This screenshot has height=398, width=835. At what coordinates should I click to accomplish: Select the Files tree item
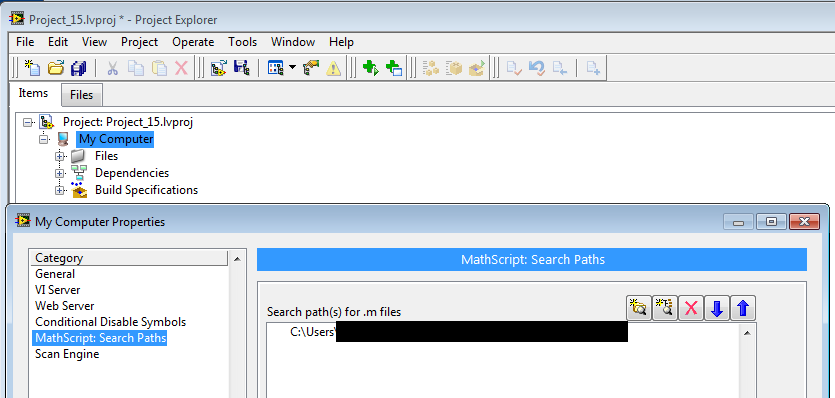[x=107, y=156]
